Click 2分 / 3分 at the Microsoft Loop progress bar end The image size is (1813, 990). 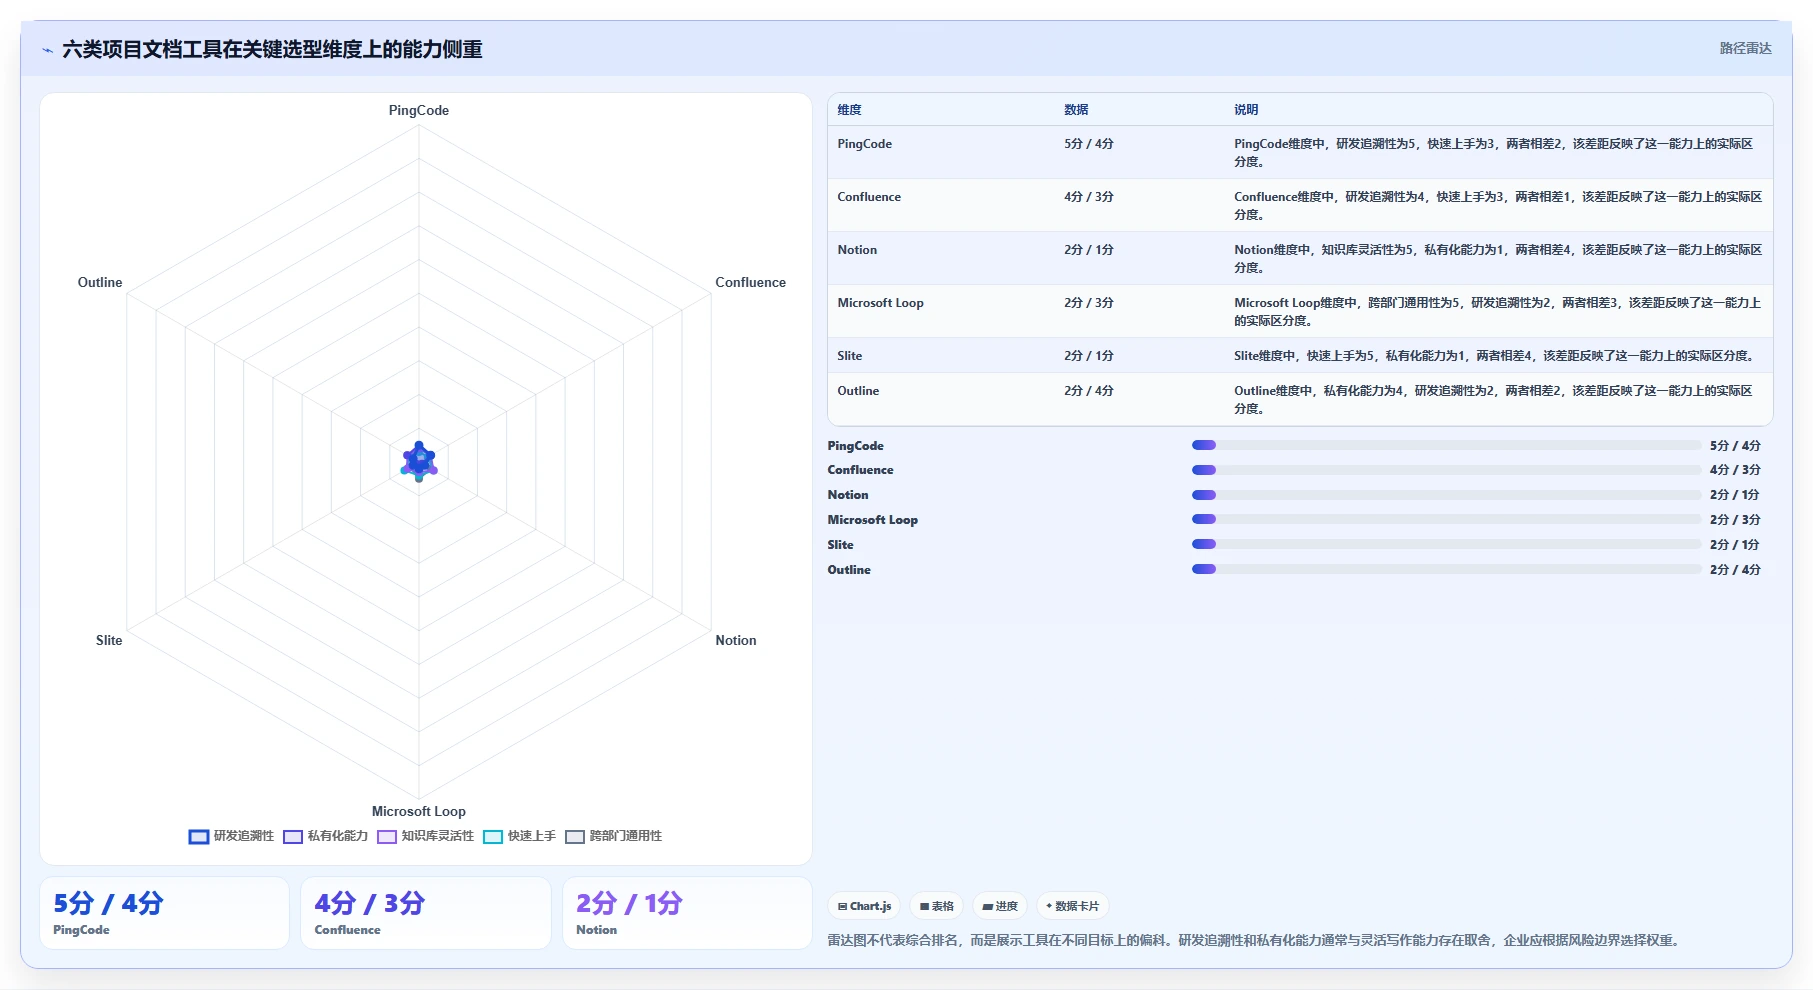click(1735, 520)
